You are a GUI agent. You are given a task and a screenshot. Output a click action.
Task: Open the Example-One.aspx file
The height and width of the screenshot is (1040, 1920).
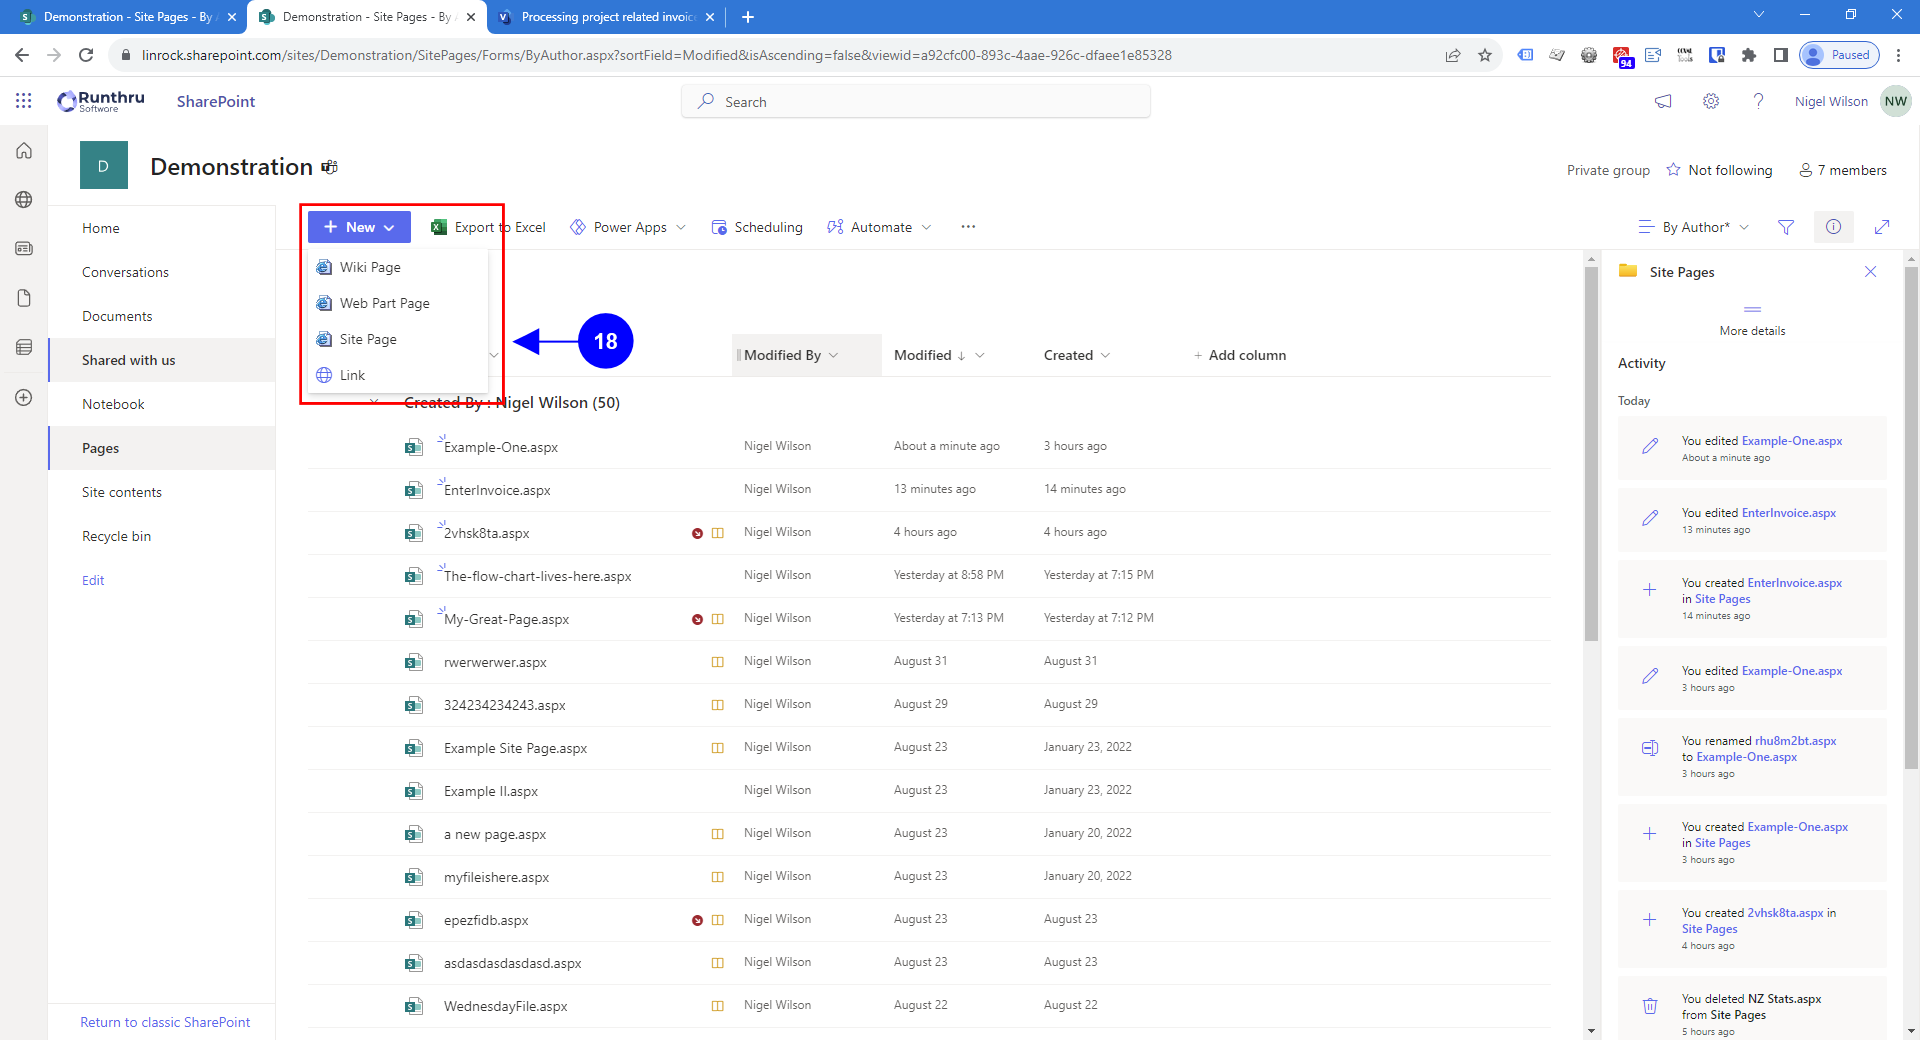(501, 447)
